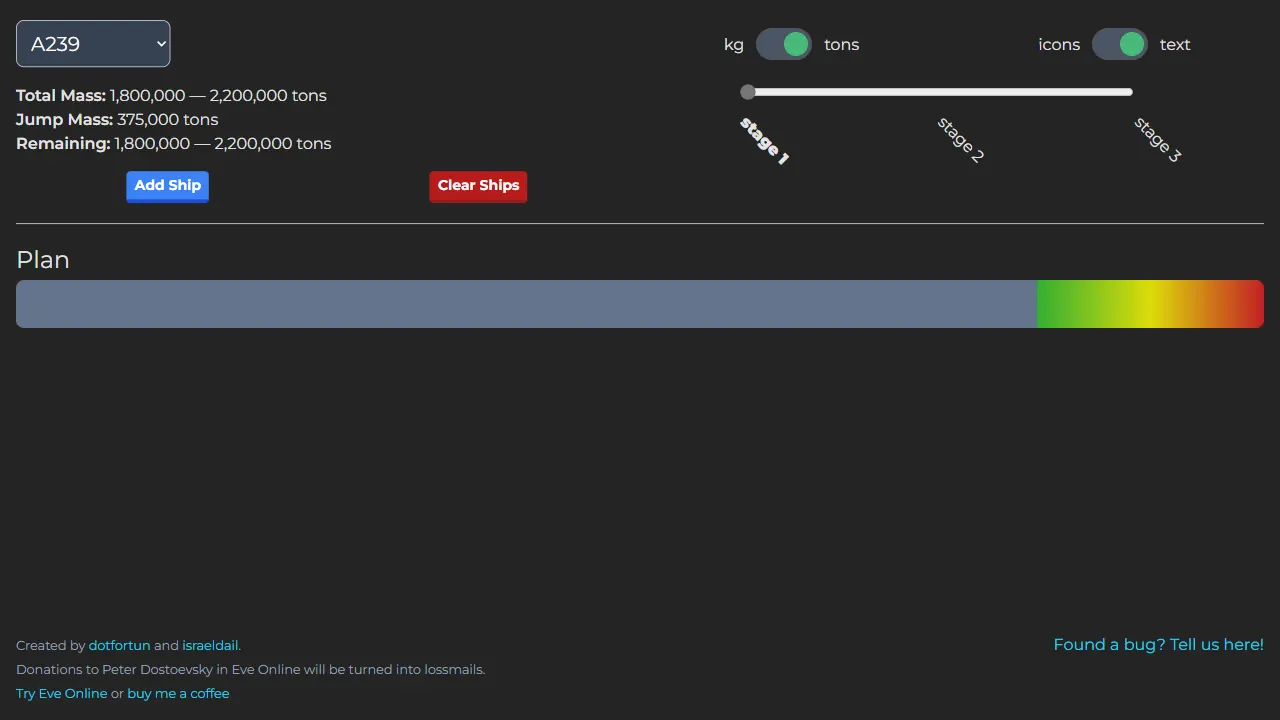Toggle the kg/tons unit switch
Image resolution: width=1280 pixels, height=720 pixels.
pos(784,44)
